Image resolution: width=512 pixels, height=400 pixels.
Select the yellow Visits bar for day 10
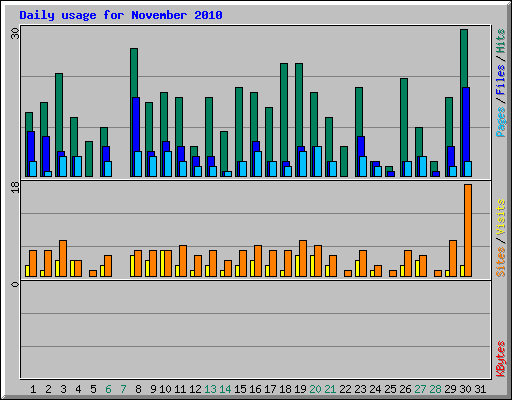tap(162, 263)
